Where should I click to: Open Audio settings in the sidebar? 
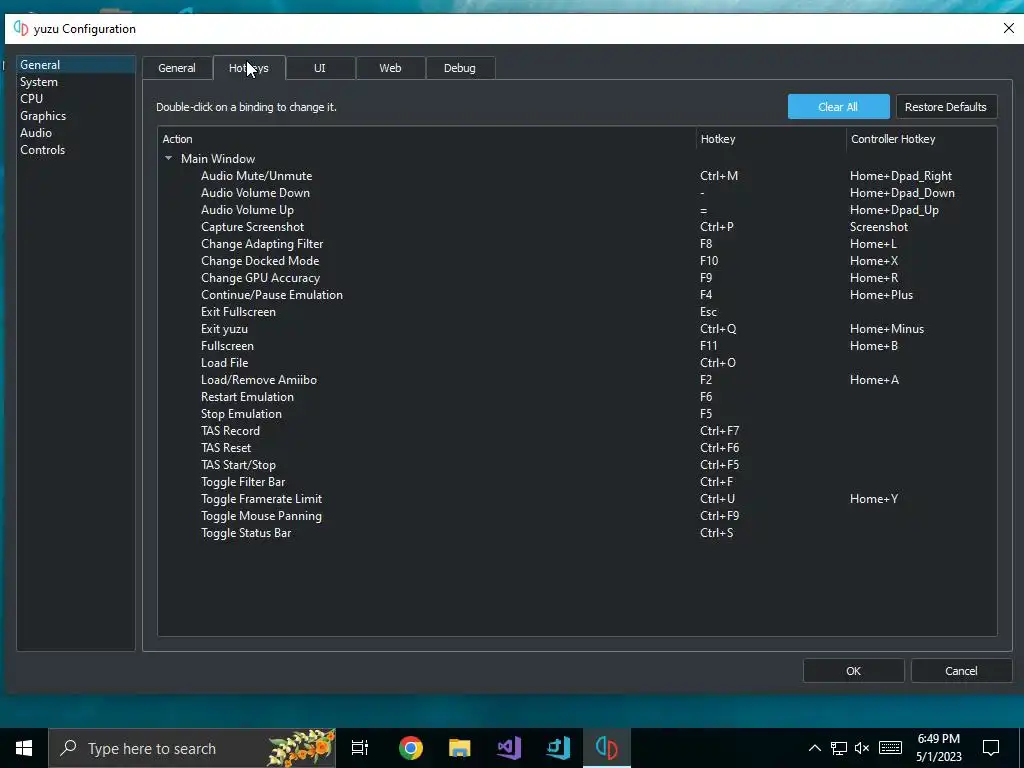pos(76,133)
